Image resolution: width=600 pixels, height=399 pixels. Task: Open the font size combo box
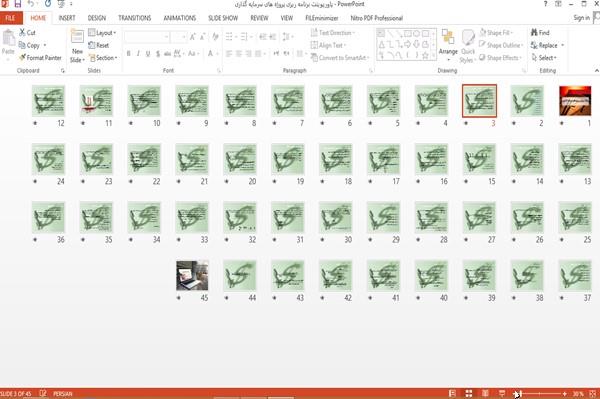pos(179,37)
